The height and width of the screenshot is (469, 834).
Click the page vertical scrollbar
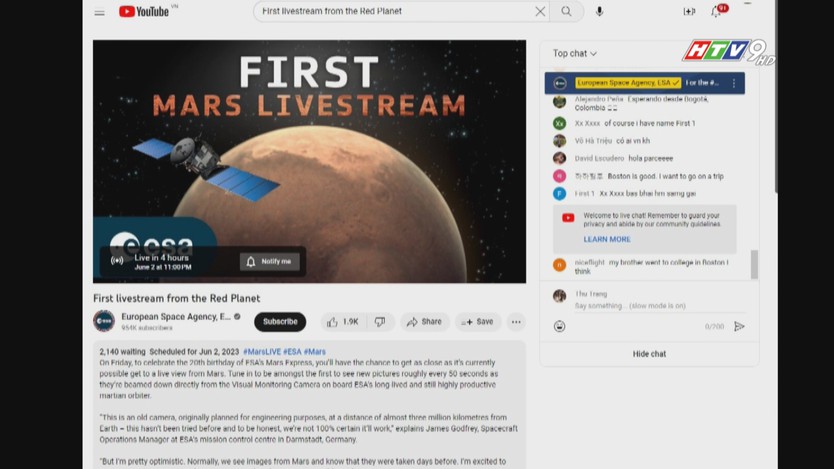tap(777, 96)
